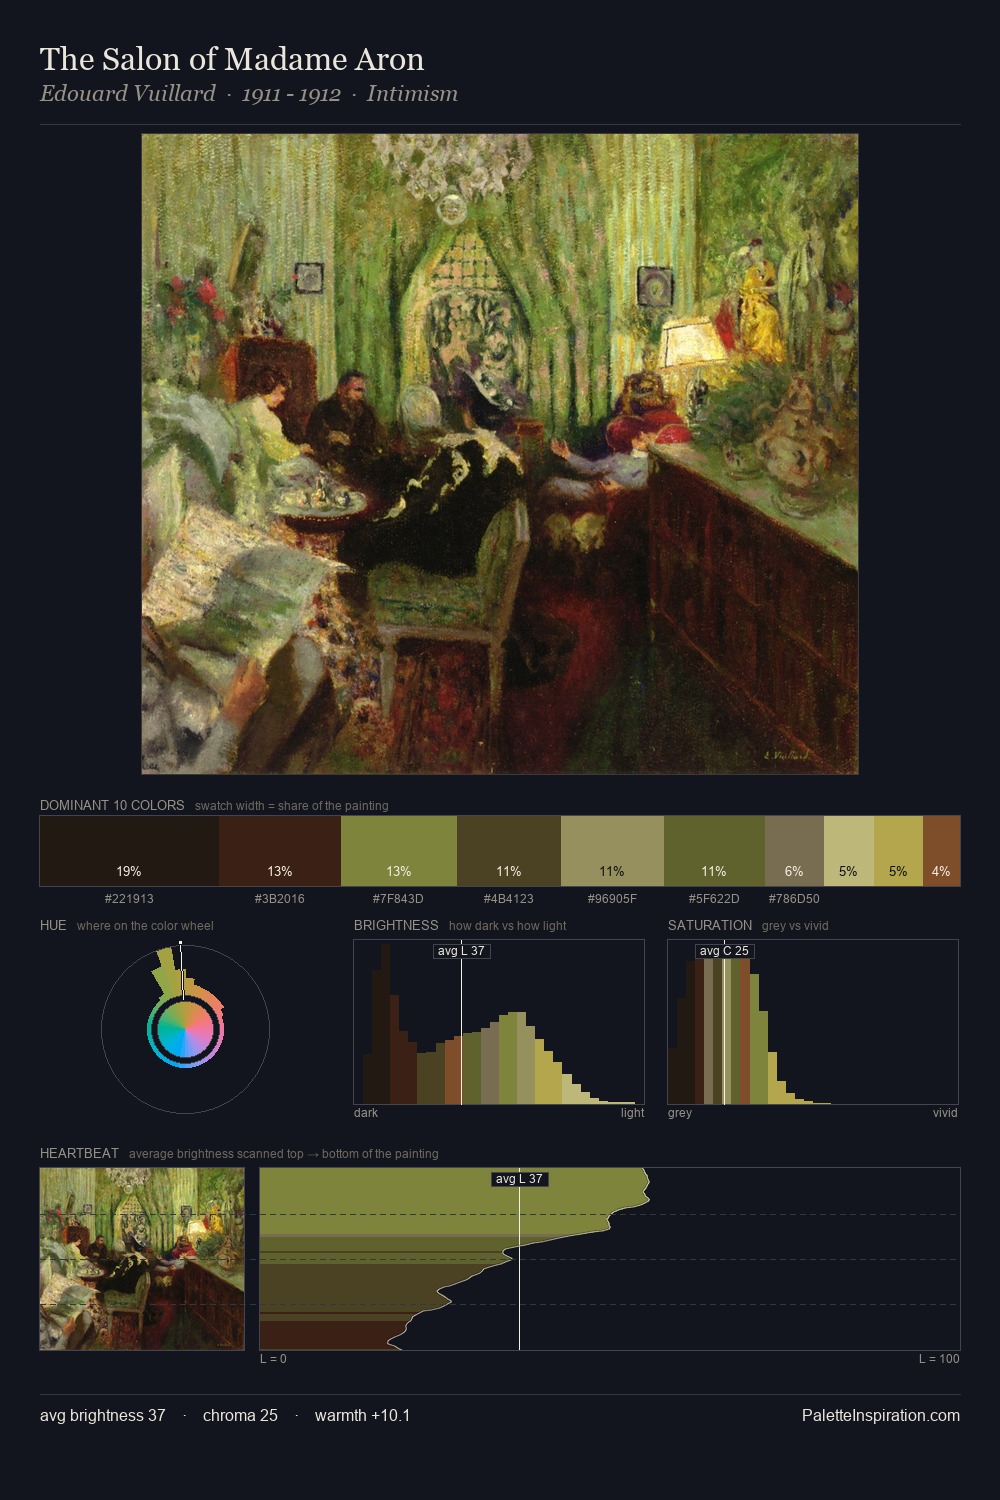Open the small heartbeat painting thumbnail

(x=142, y=1259)
